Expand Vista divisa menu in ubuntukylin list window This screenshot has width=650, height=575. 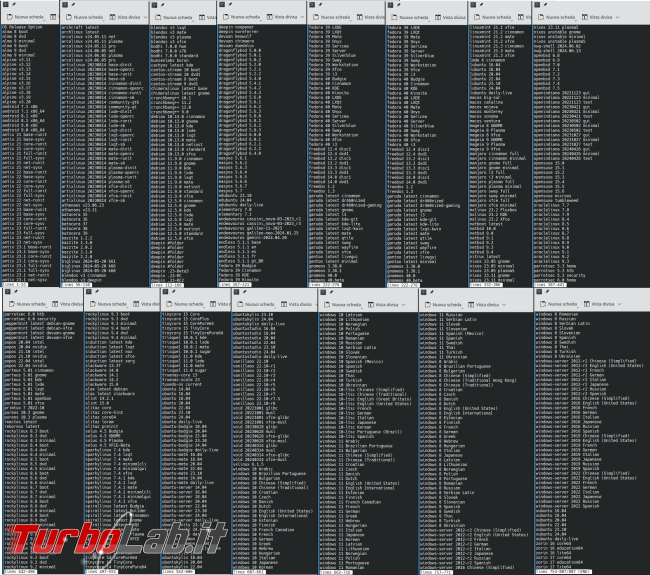pyautogui.click(x=316, y=304)
